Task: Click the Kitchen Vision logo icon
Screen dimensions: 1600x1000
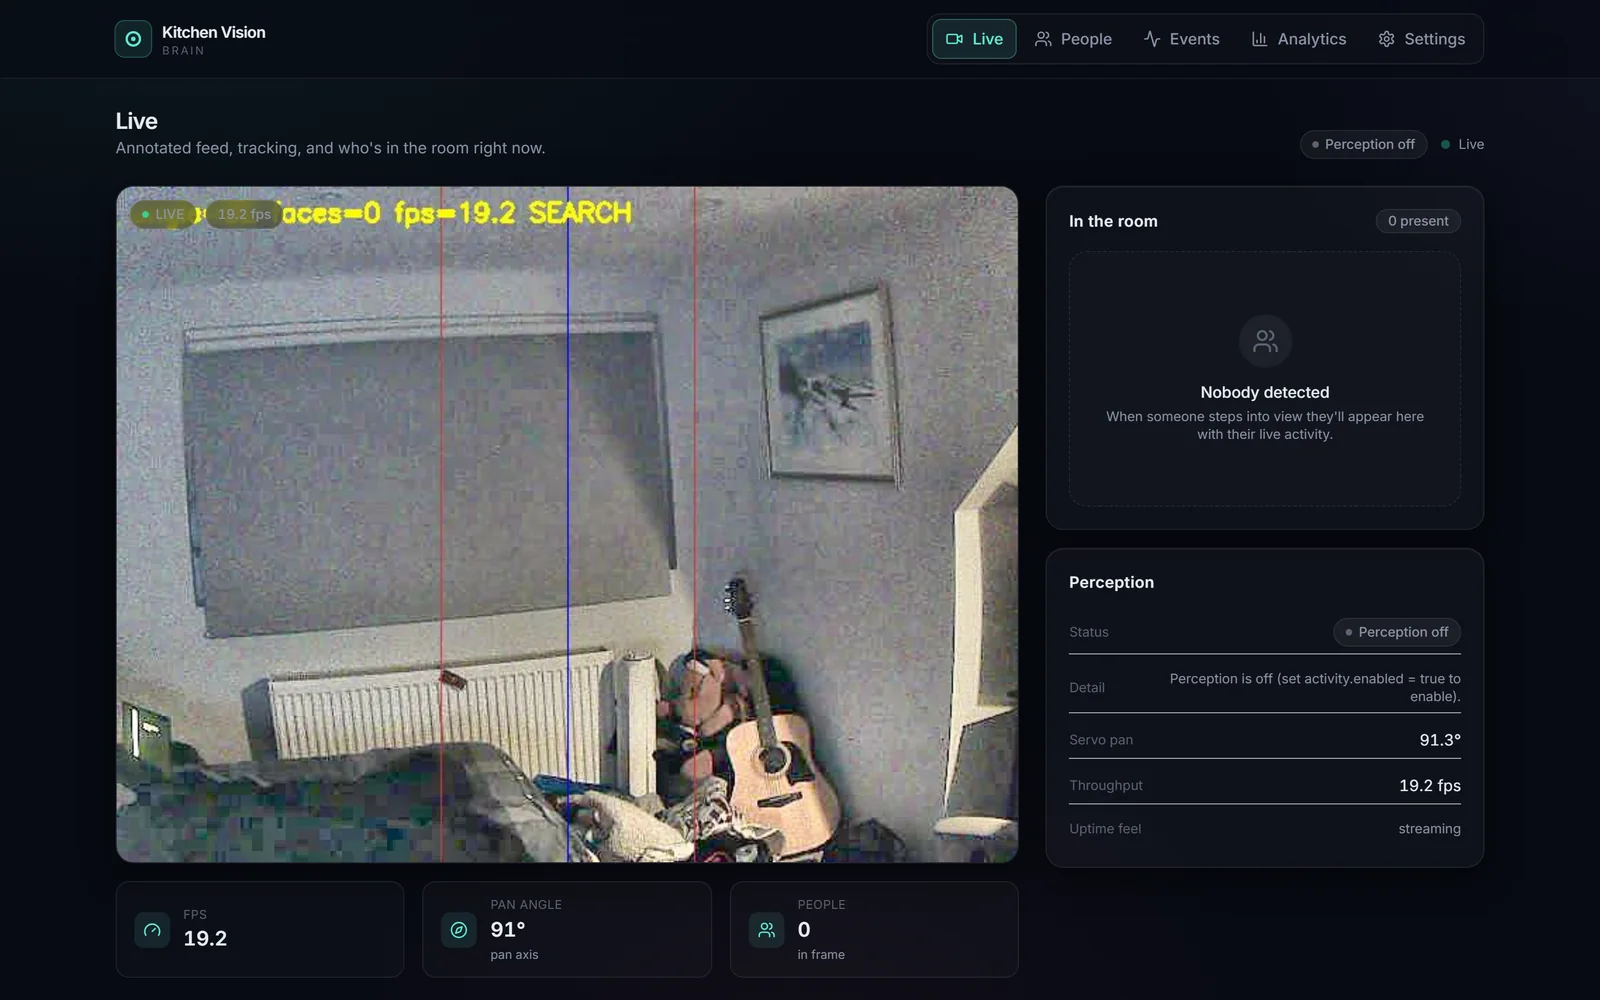Action: pyautogui.click(x=133, y=39)
